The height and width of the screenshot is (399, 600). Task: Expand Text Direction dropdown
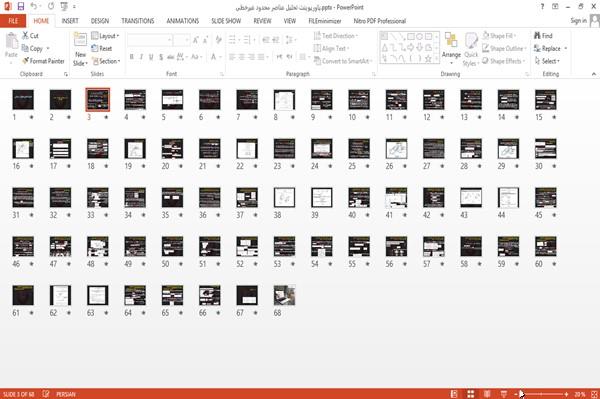[x=336, y=36]
